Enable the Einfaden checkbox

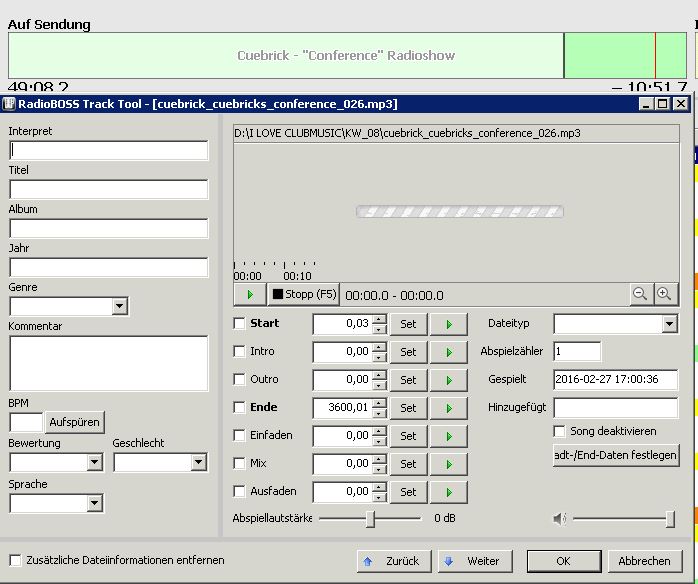(239, 436)
